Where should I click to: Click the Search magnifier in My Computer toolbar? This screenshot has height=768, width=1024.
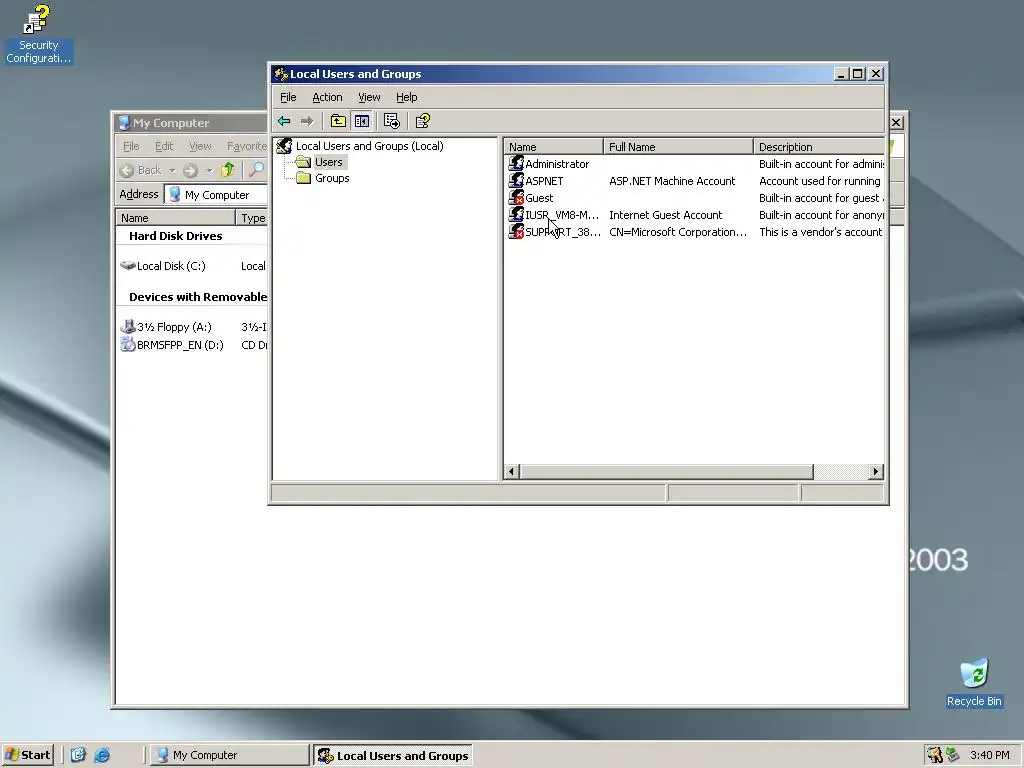257,170
